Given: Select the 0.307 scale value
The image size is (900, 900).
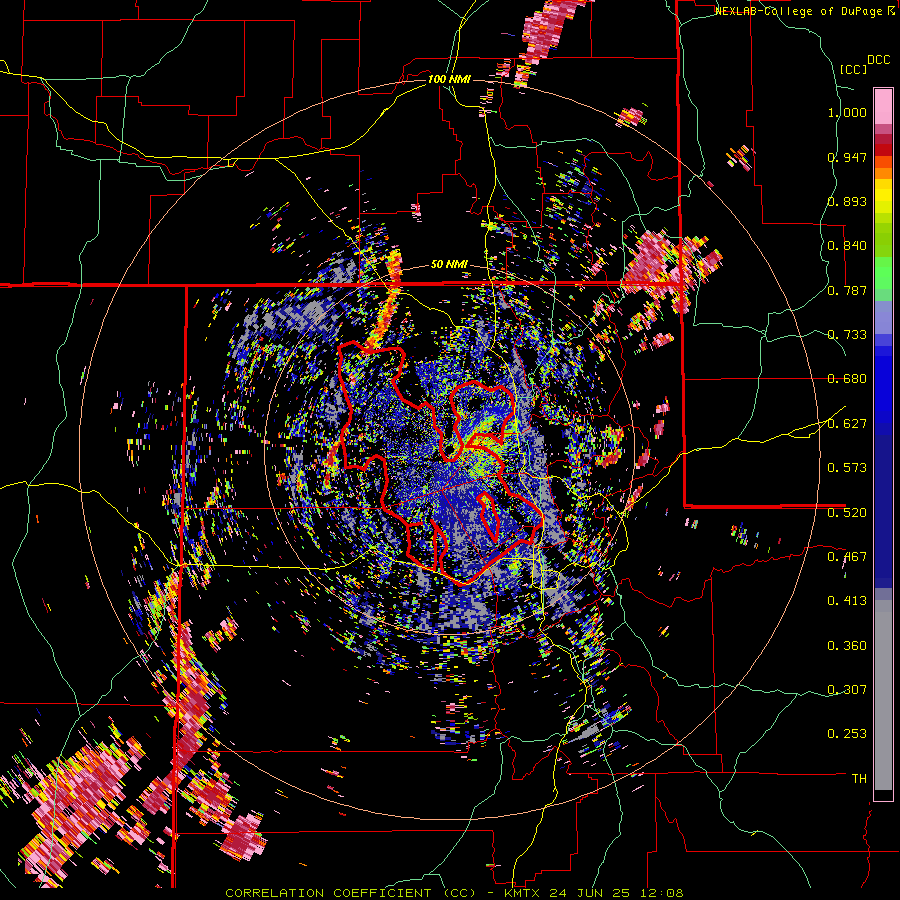Looking at the screenshot, I should [847, 690].
